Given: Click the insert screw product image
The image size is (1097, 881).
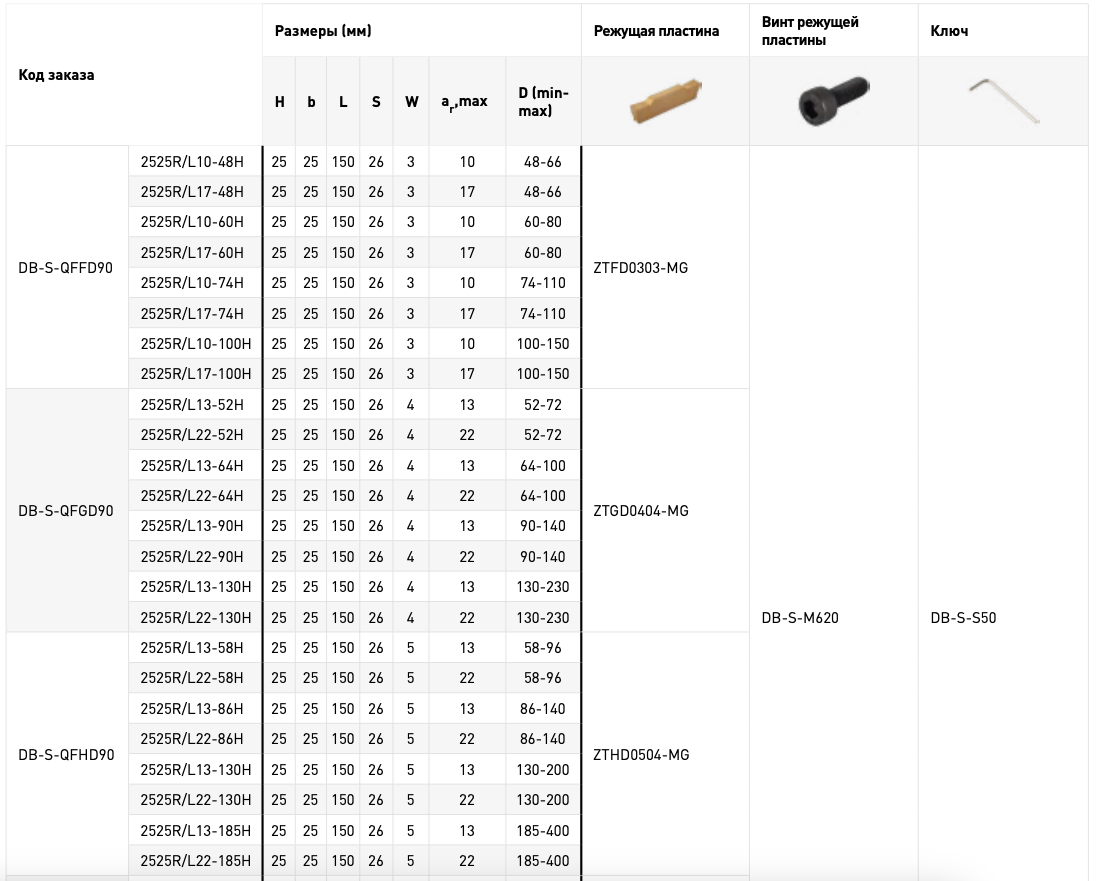Looking at the screenshot, I should pos(833,101).
